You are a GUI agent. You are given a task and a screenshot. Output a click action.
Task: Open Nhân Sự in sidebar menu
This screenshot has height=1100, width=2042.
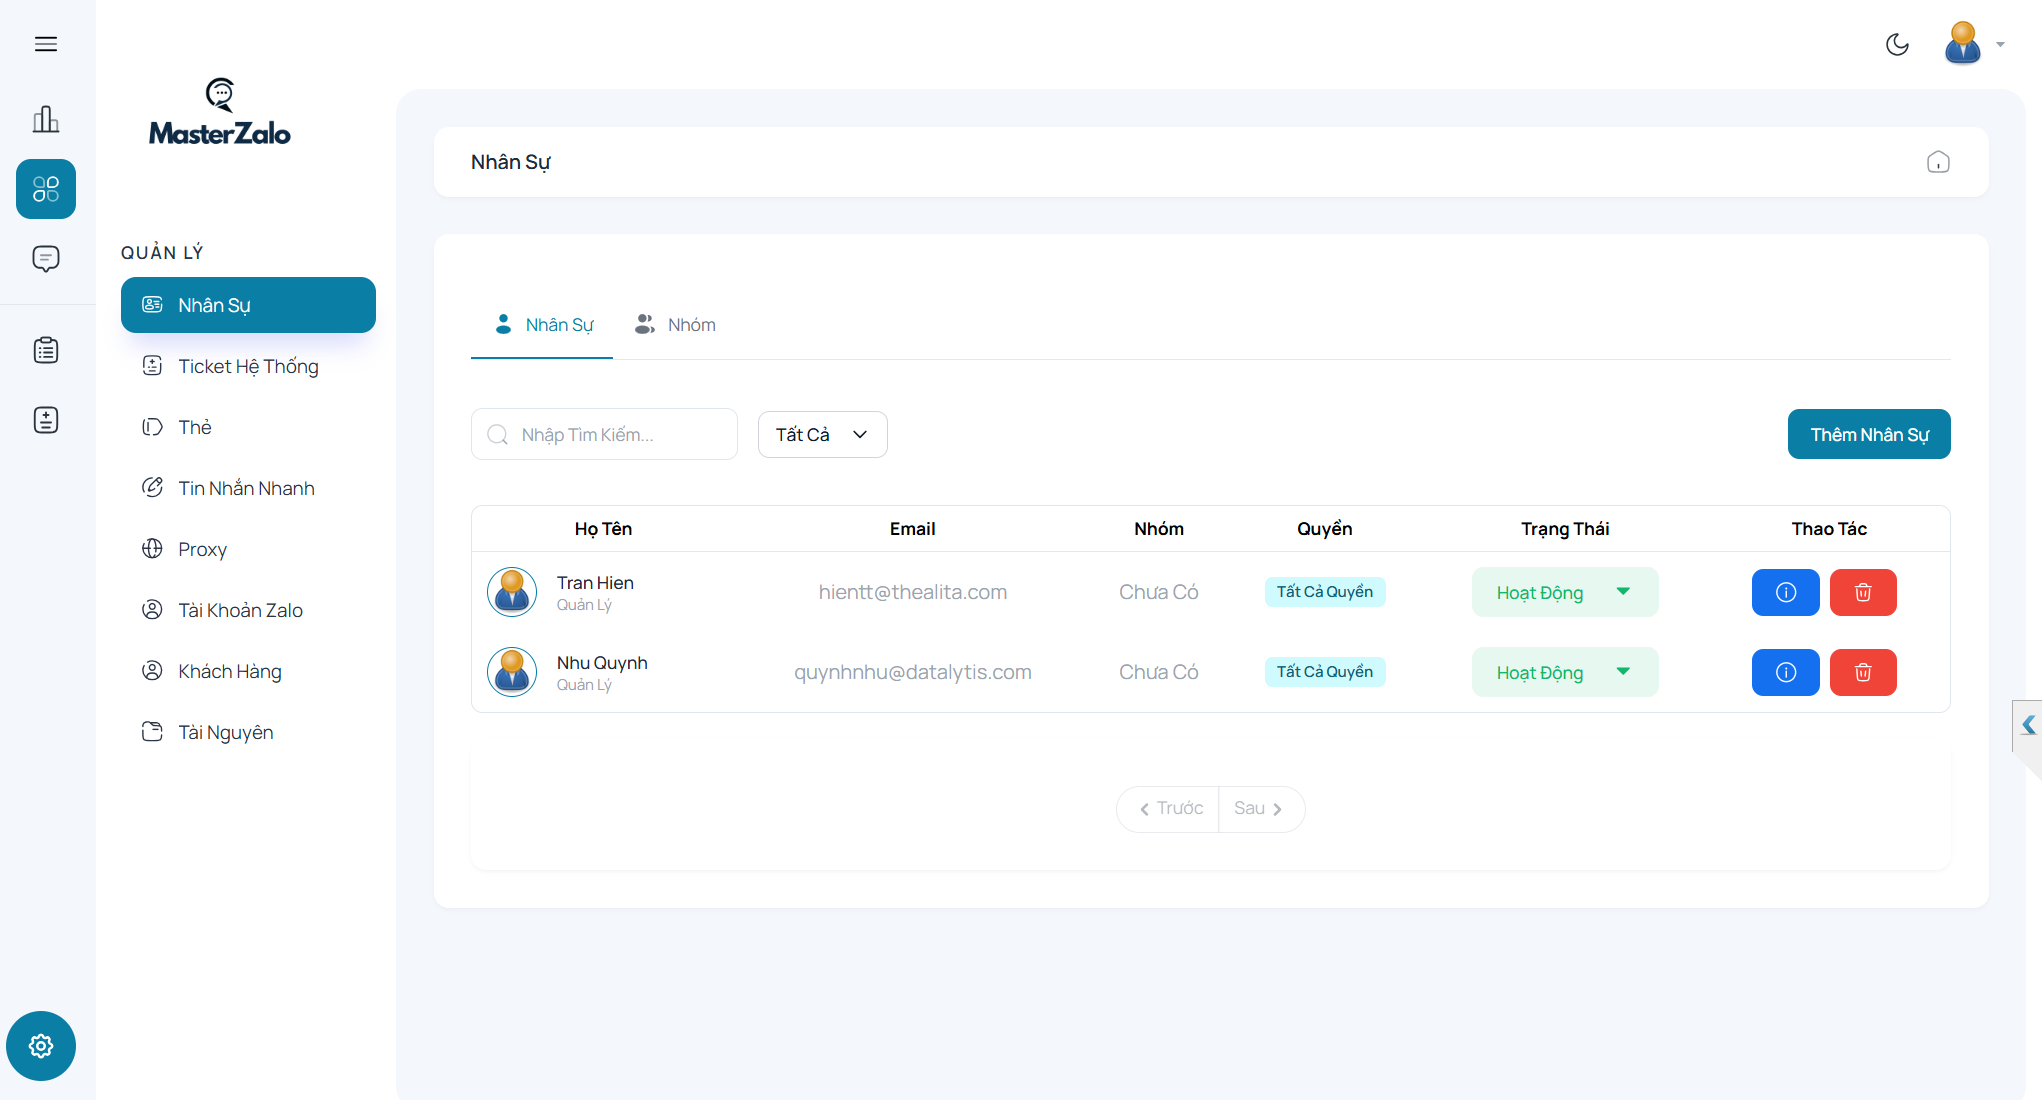(248, 305)
